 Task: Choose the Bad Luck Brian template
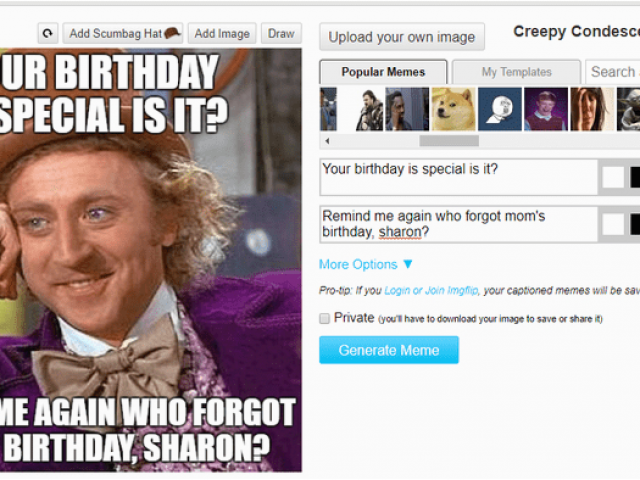546,109
